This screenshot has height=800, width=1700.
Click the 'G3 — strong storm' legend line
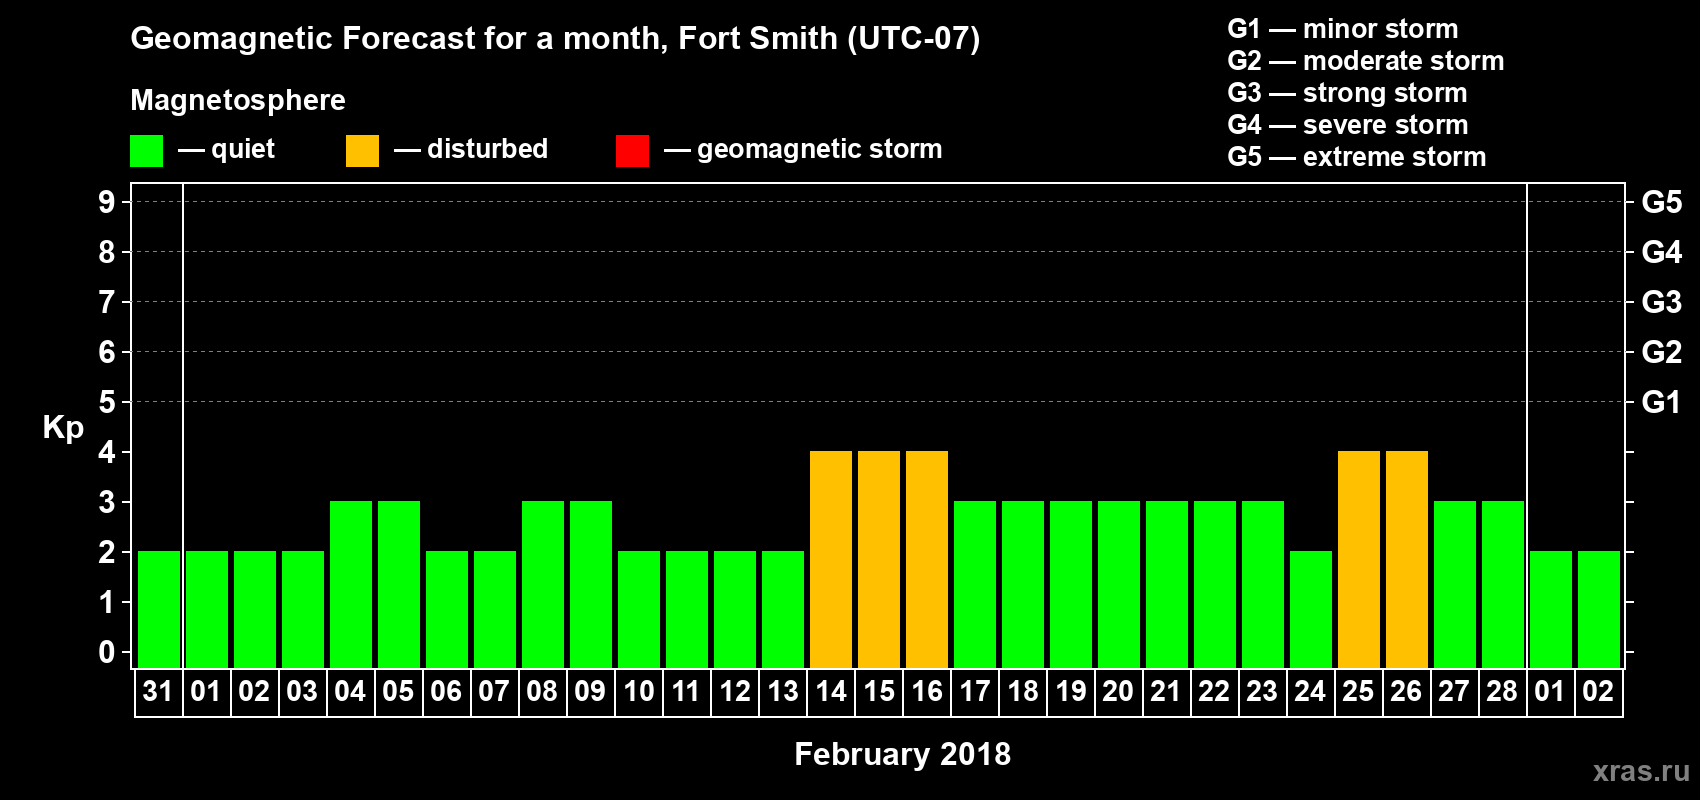(x=1347, y=93)
